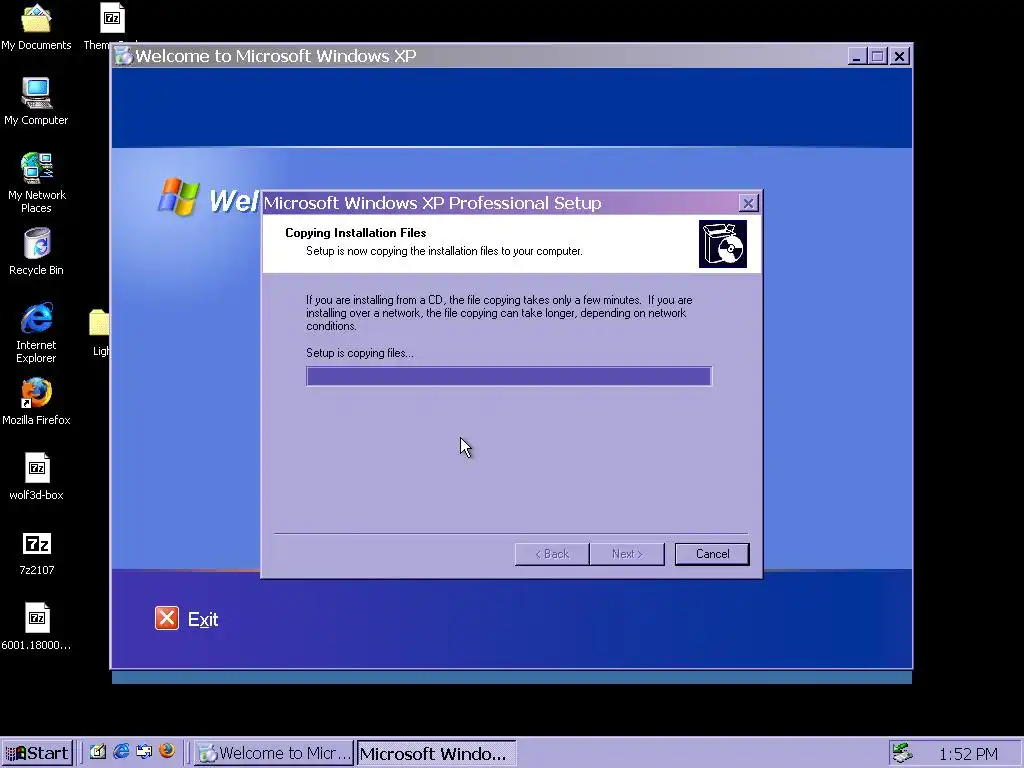Click the Windows XP flag logo
Viewport: 1024px width, 768px height.
point(178,196)
